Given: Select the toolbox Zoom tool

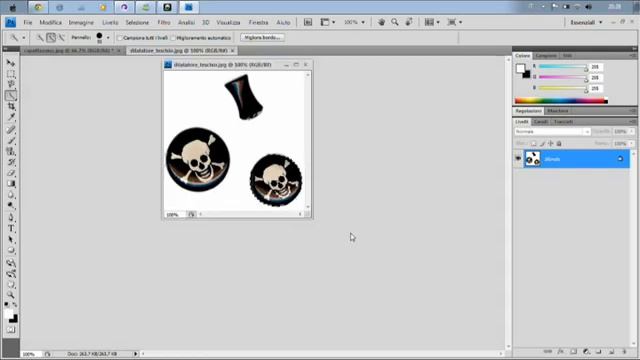Looking at the screenshot, I should (x=11, y=295).
